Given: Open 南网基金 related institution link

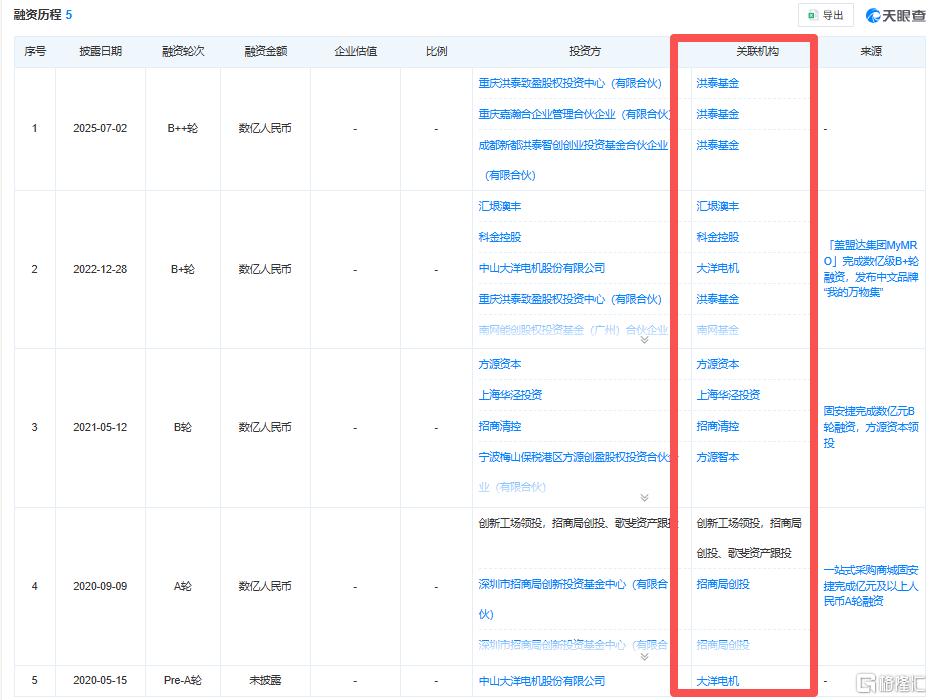Looking at the screenshot, I should 717,330.
